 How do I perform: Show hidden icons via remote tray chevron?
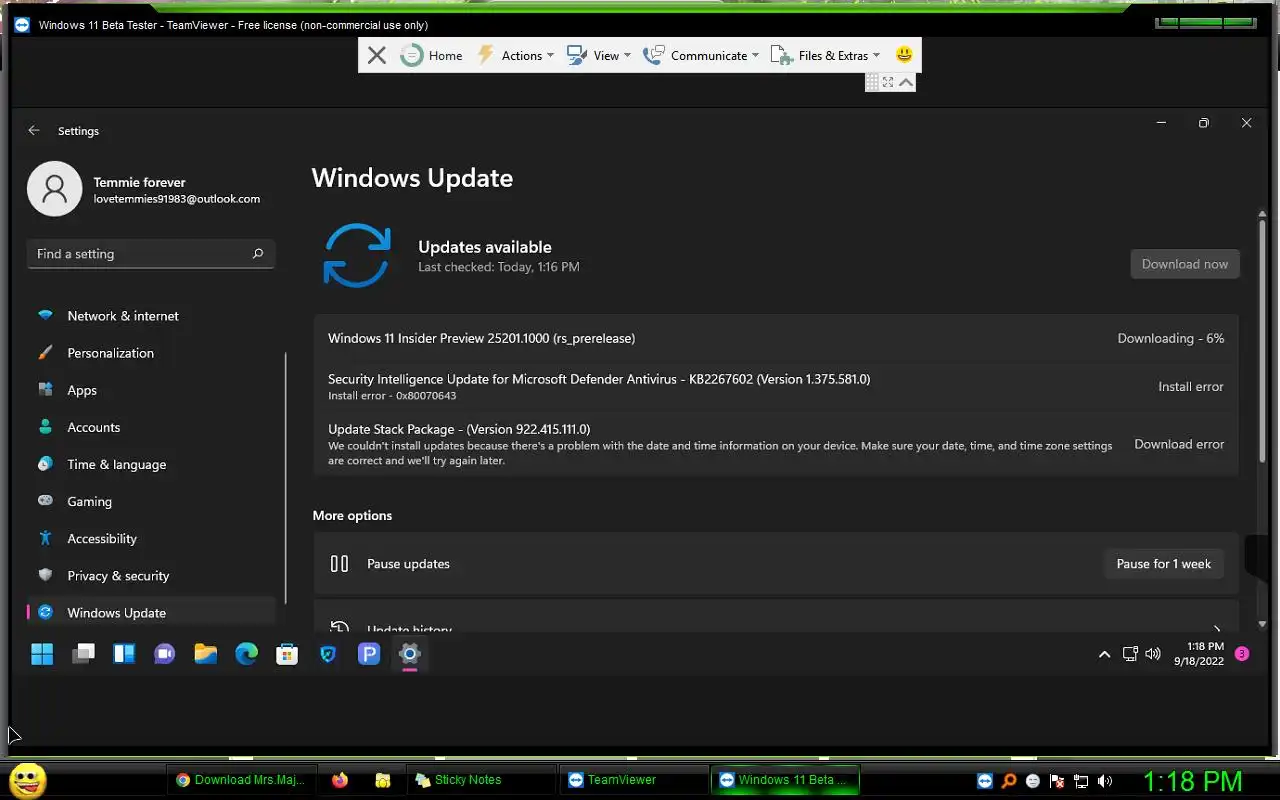(1104, 654)
